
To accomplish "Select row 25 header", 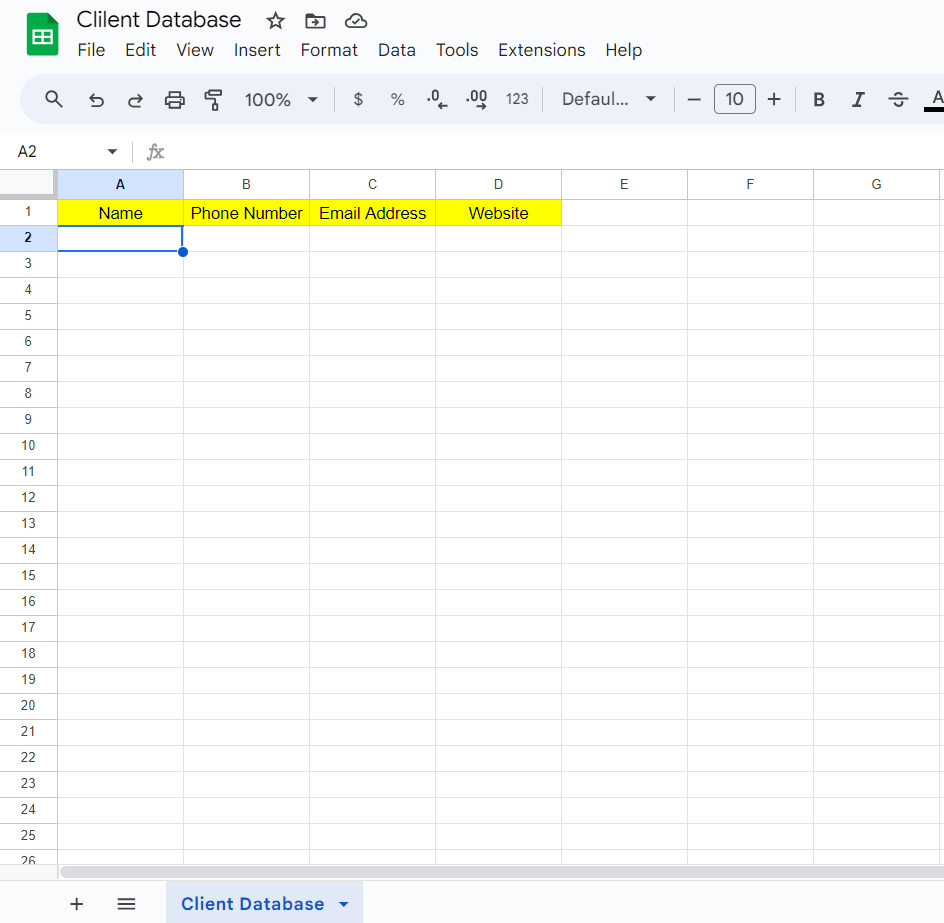I will point(28,836).
